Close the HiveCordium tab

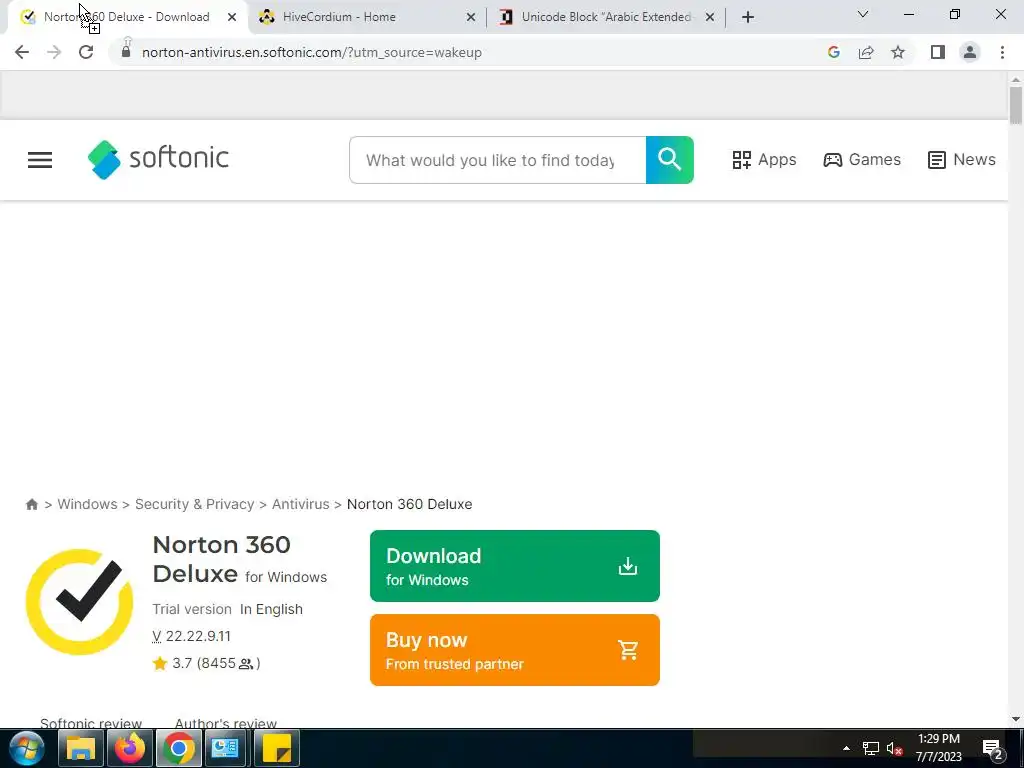(471, 17)
